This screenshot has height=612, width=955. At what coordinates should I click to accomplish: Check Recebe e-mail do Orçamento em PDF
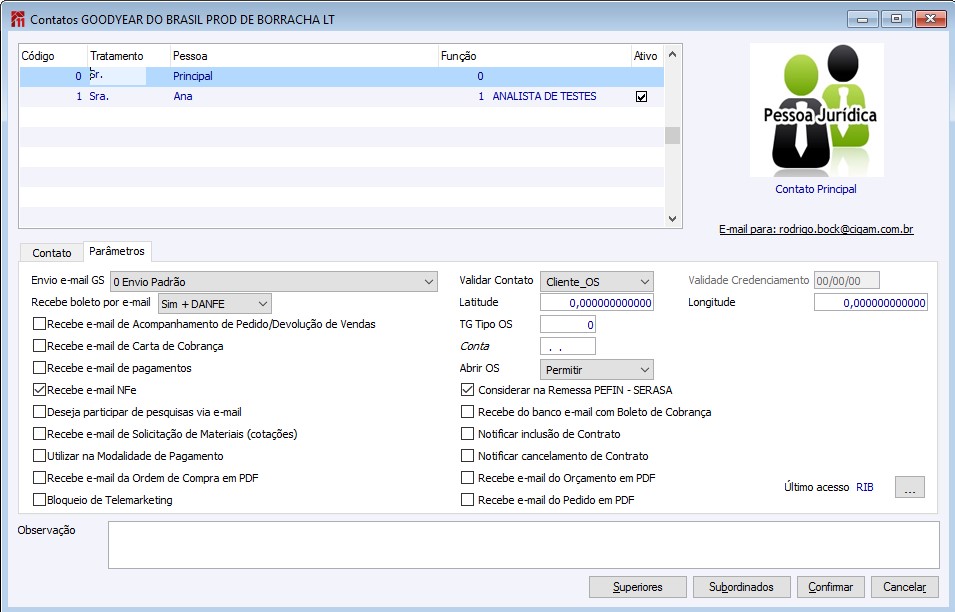tap(467, 477)
